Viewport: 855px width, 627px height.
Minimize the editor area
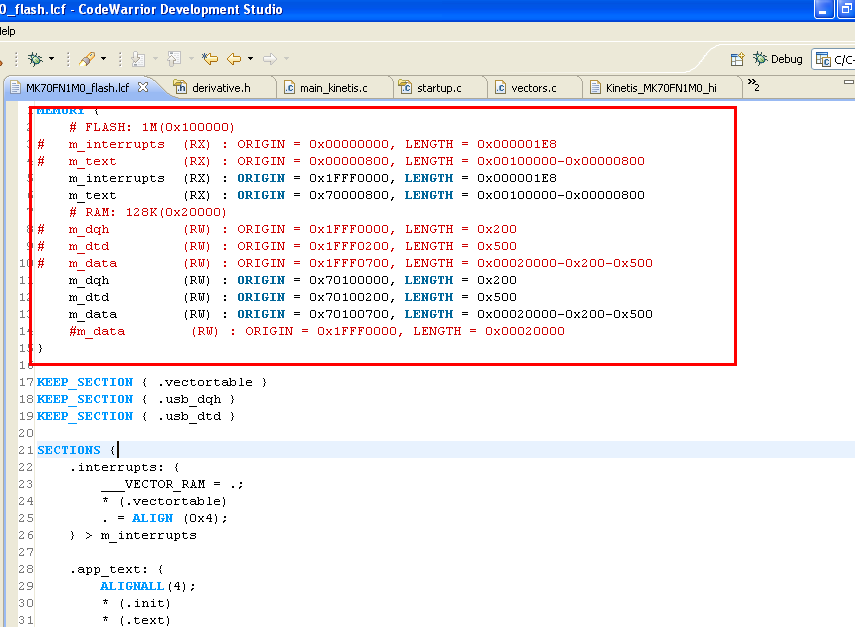coord(848,82)
